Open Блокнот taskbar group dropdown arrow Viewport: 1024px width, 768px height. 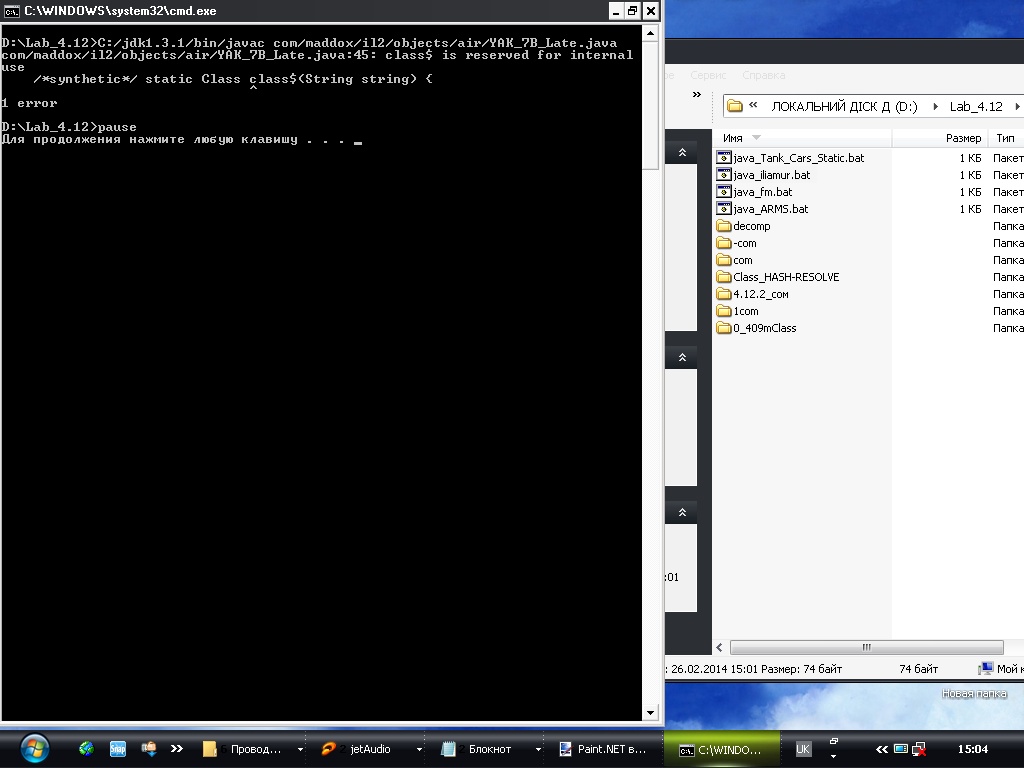point(538,750)
